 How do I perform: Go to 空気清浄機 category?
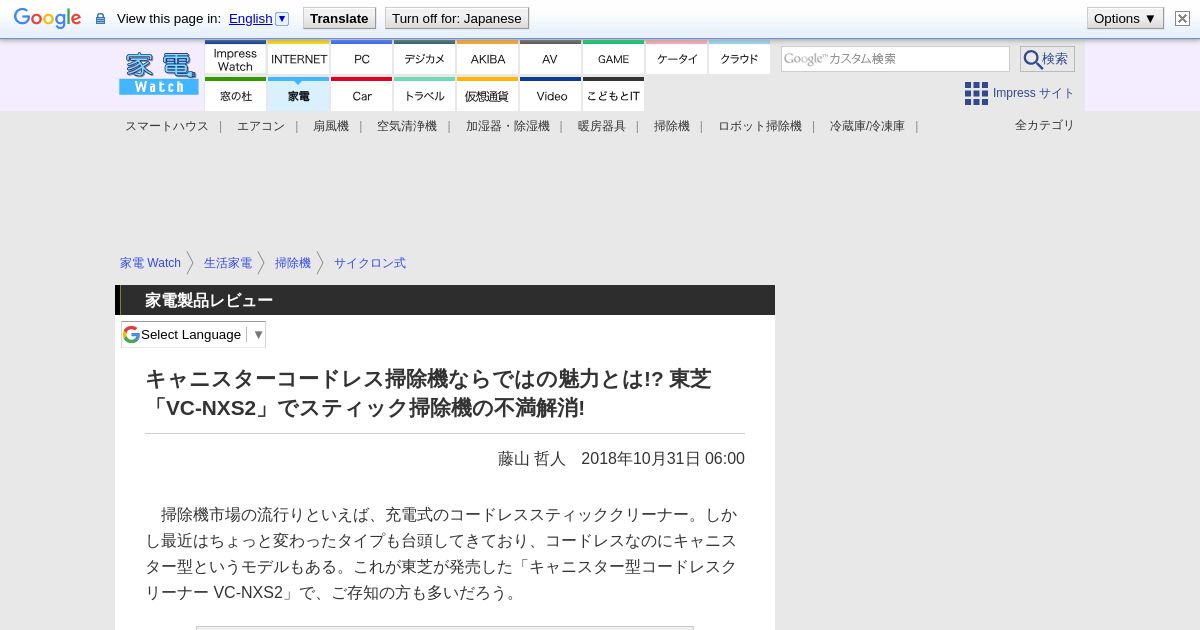407,126
